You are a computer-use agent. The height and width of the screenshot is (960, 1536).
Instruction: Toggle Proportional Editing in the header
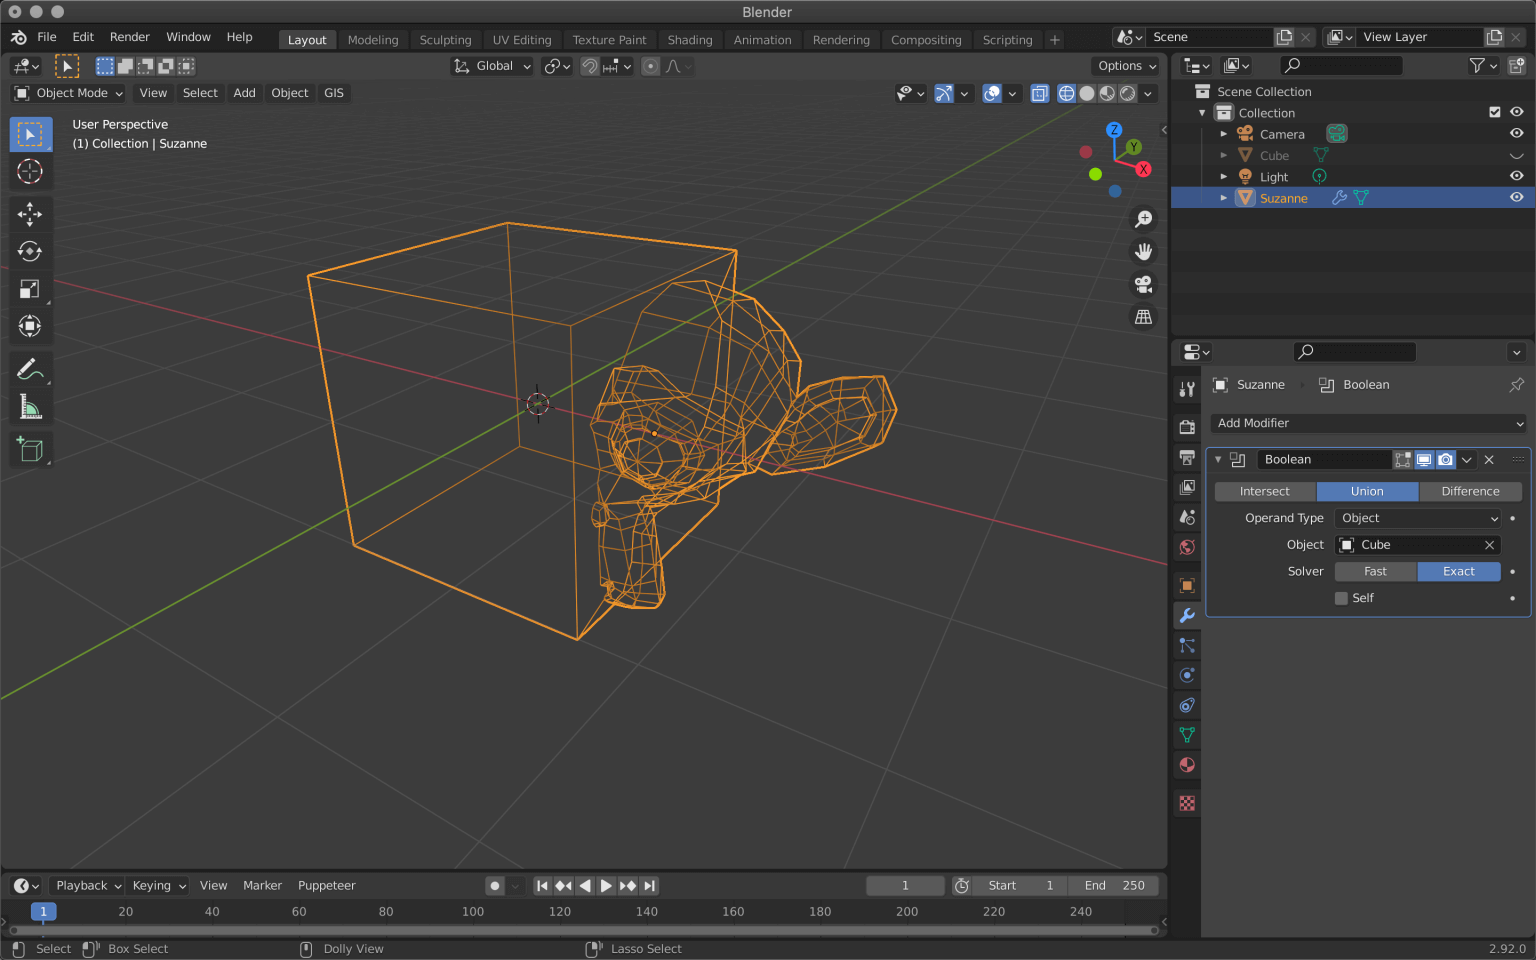tap(651, 66)
